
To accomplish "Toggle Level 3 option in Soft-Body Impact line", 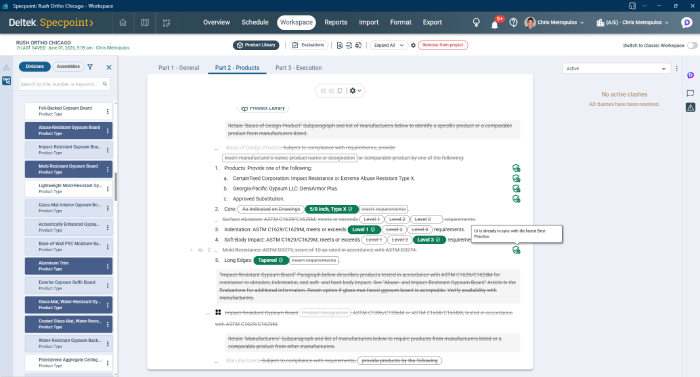I will (429, 240).
